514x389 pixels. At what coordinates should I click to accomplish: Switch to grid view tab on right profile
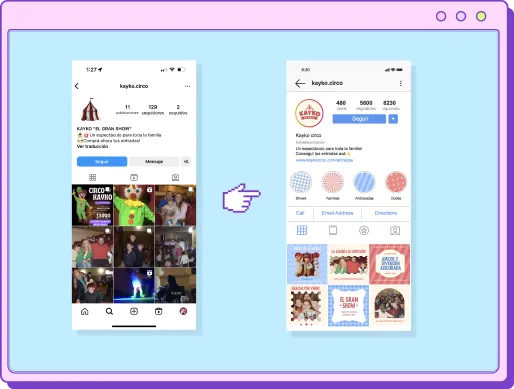point(302,230)
